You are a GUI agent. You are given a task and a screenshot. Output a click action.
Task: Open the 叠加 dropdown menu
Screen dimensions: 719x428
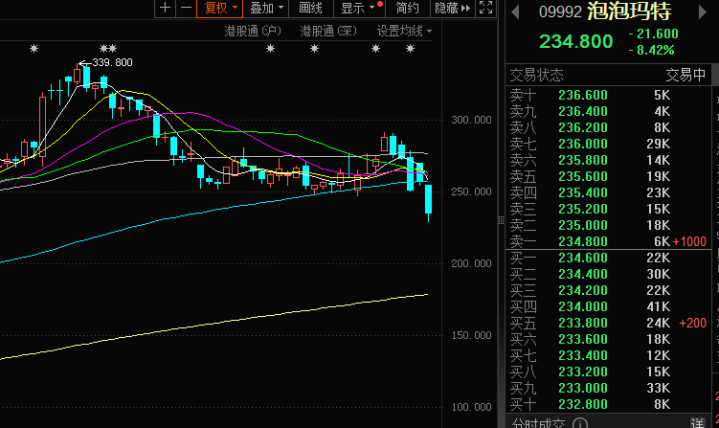pos(267,8)
